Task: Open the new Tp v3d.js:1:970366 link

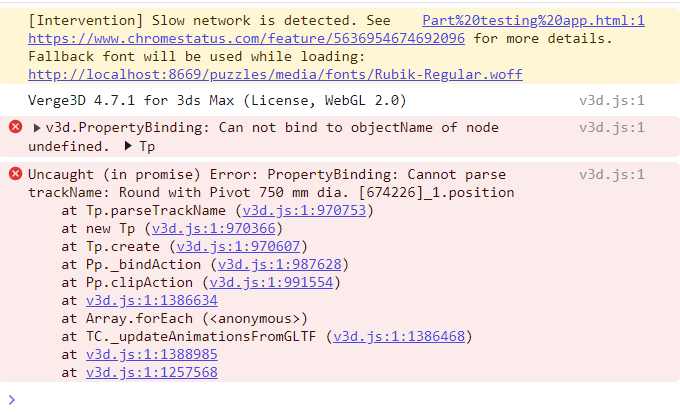Action: point(213,228)
